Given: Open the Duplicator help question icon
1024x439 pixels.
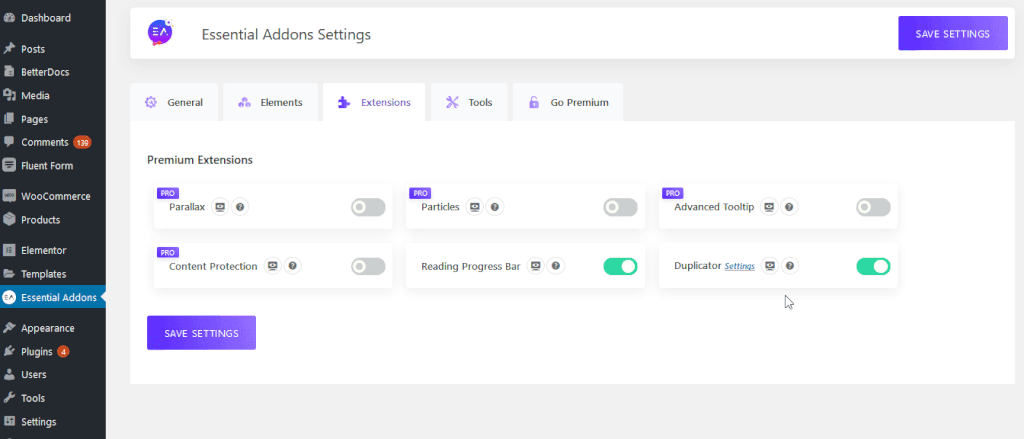Looking at the screenshot, I should [x=790, y=266].
